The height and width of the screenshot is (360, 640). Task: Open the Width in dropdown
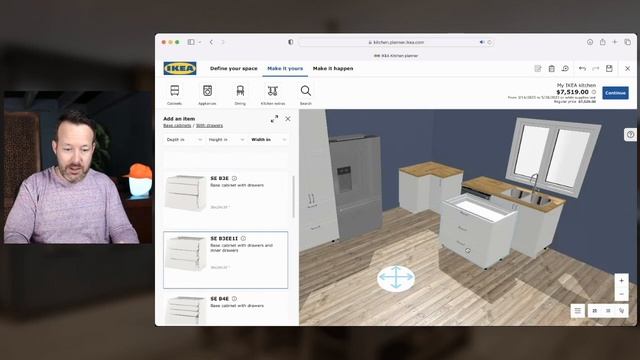pos(268,140)
